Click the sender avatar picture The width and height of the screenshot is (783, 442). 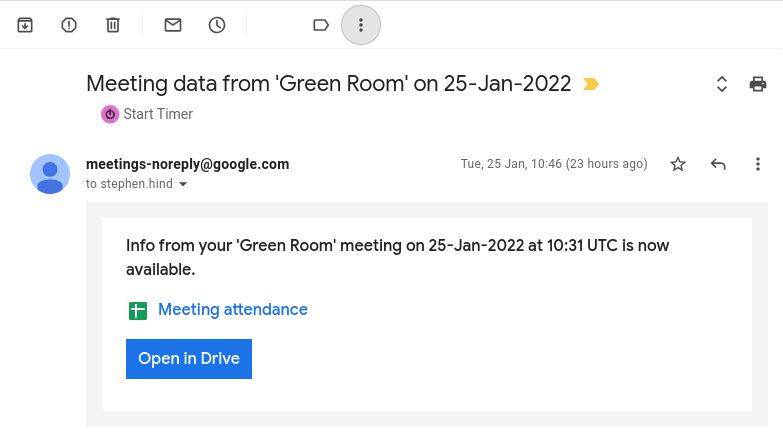point(50,174)
